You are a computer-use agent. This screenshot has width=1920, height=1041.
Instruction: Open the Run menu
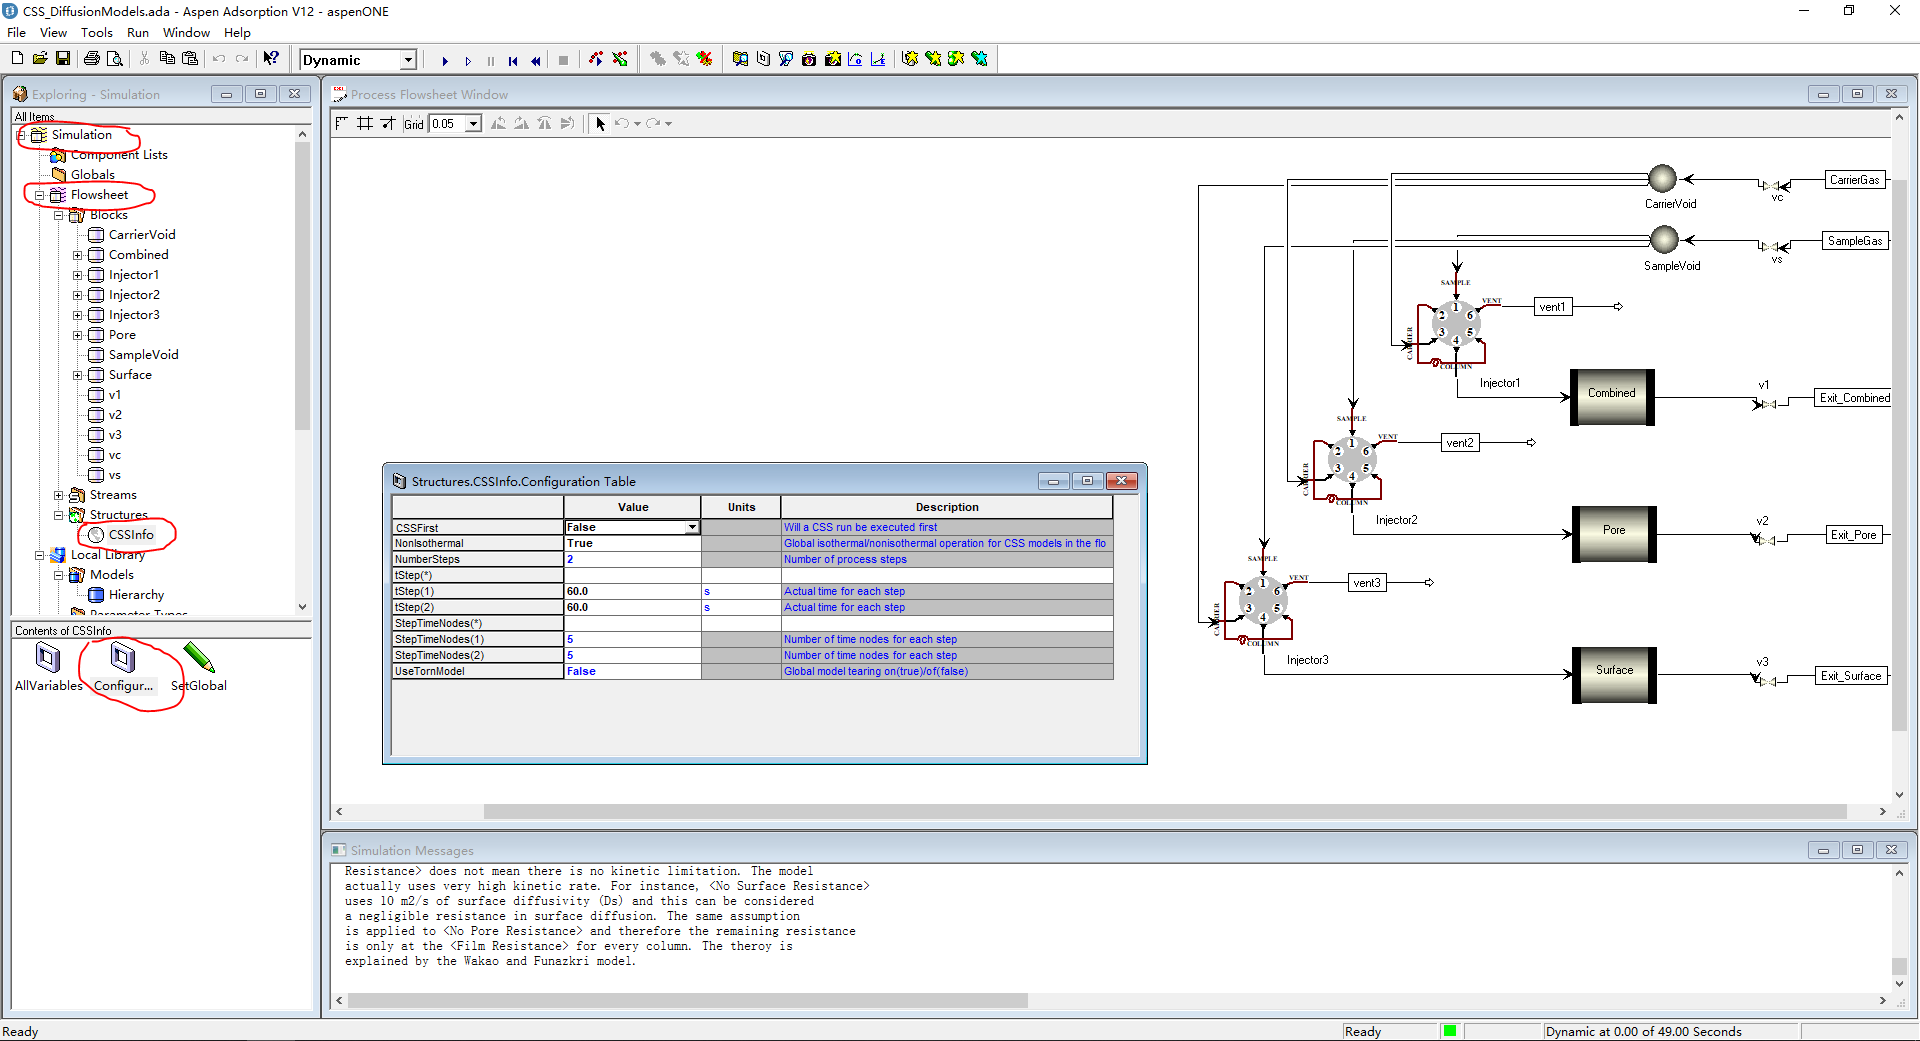pos(138,33)
